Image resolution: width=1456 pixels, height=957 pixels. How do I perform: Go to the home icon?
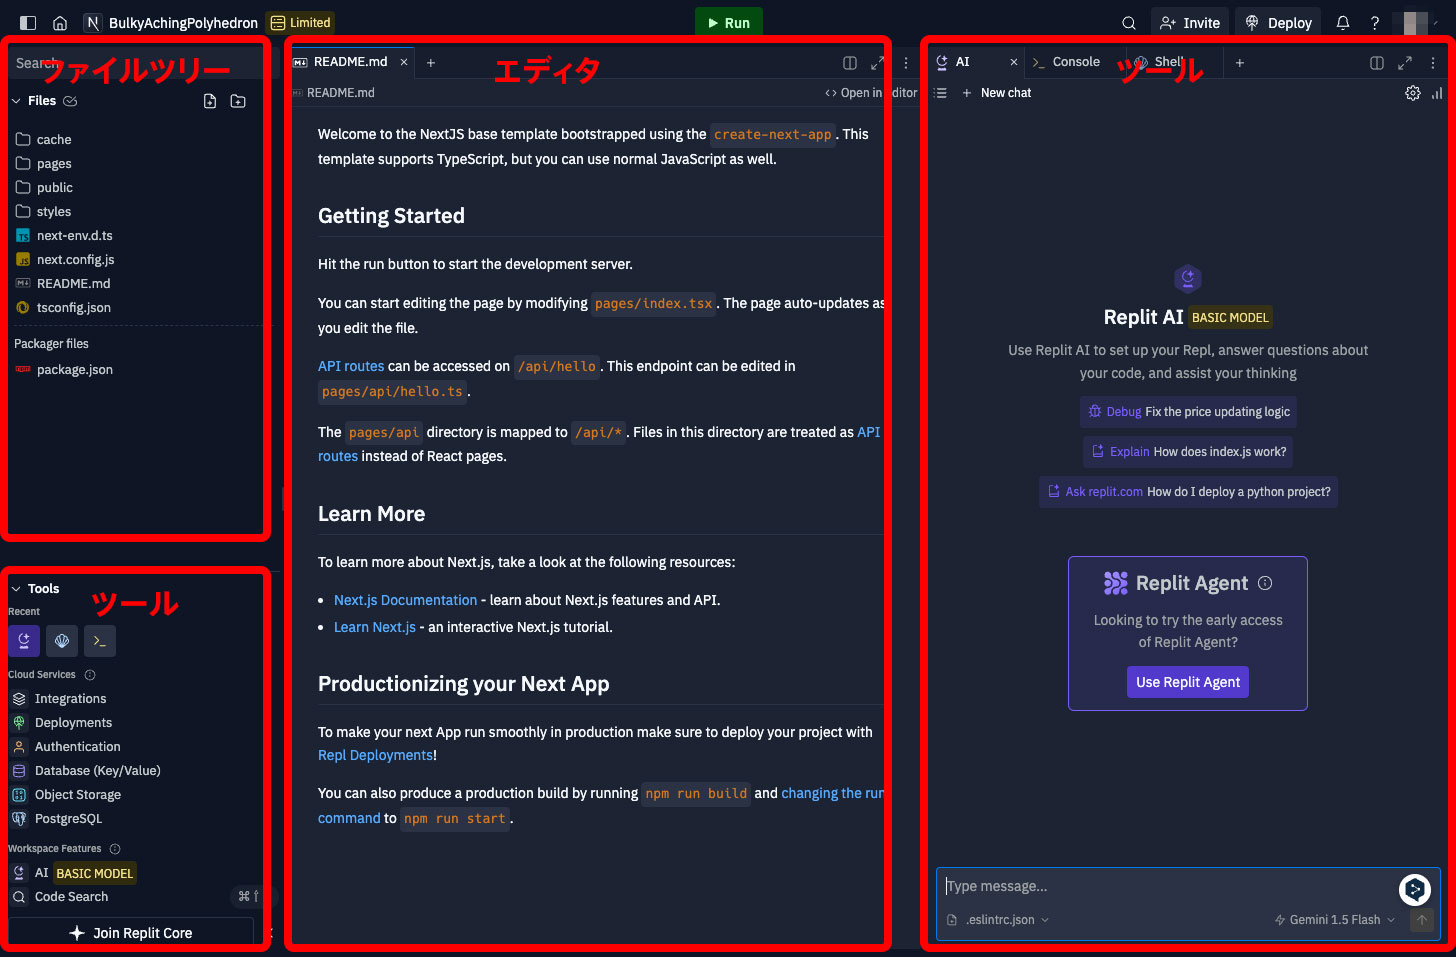click(60, 22)
